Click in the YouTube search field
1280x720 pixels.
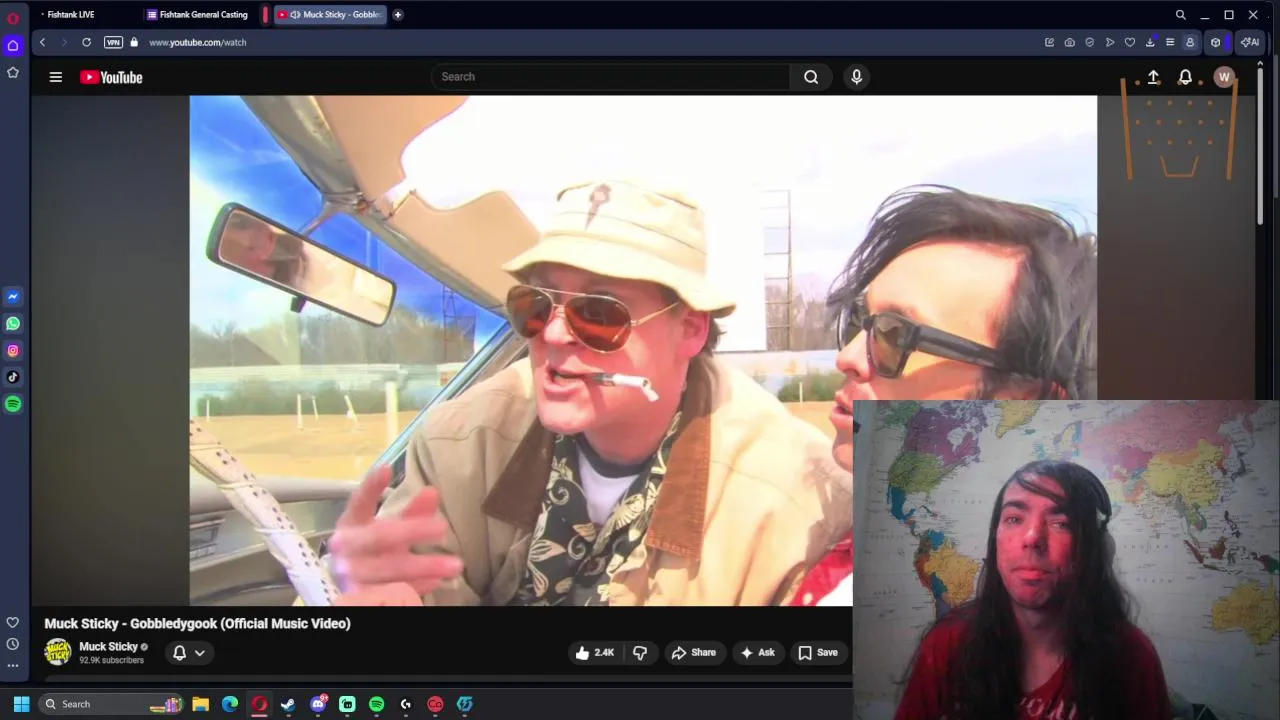pyautogui.click(x=610, y=77)
